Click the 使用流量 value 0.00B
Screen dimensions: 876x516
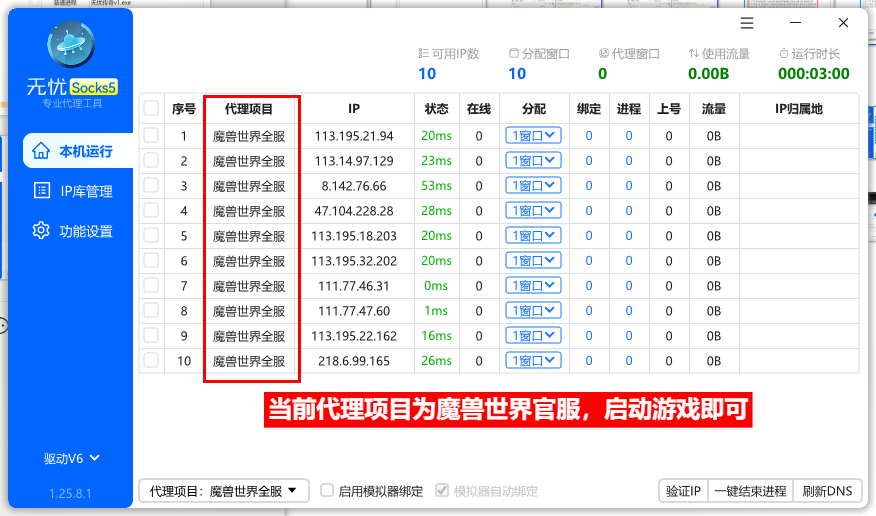click(x=708, y=74)
